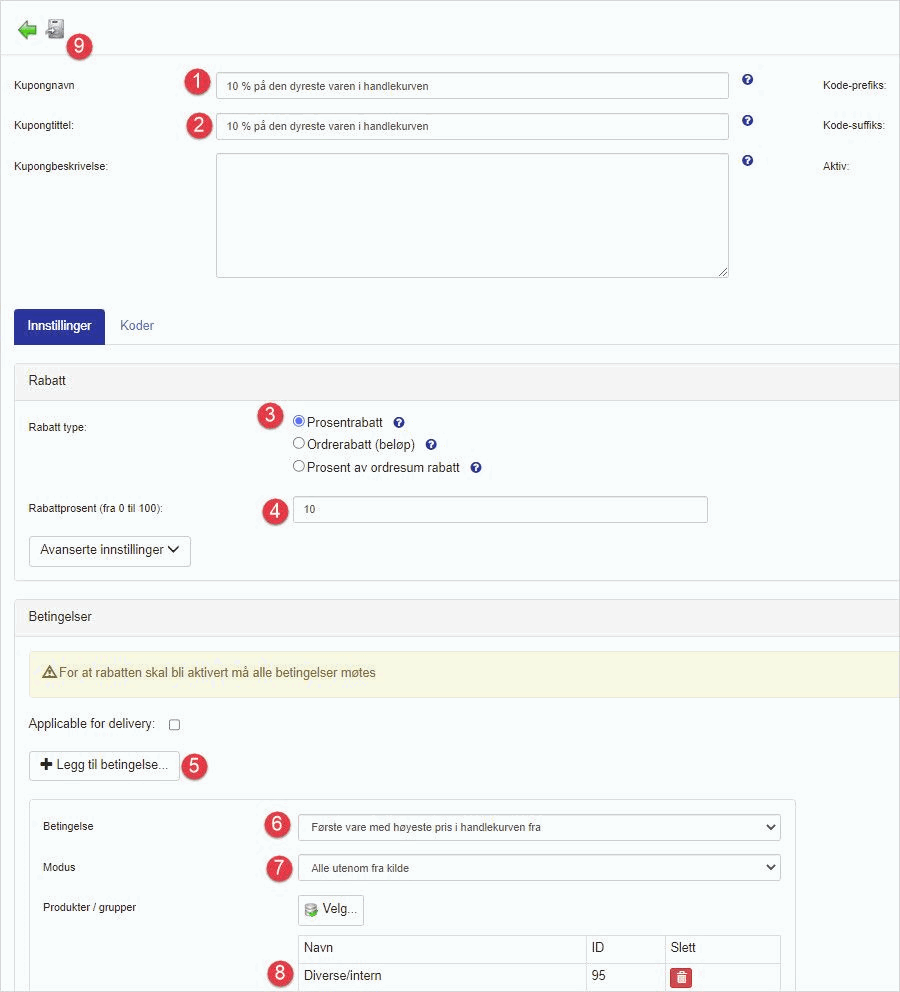Expand Avanserte innstillinger dropdown
This screenshot has height=992, width=900.
pos(110,550)
